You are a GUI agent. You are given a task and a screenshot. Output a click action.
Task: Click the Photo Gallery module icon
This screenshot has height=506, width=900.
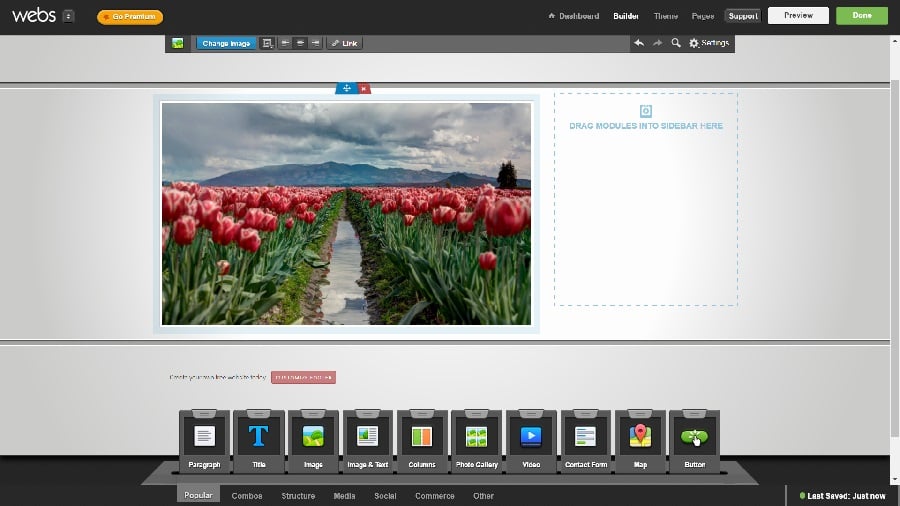[x=476, y=437]
